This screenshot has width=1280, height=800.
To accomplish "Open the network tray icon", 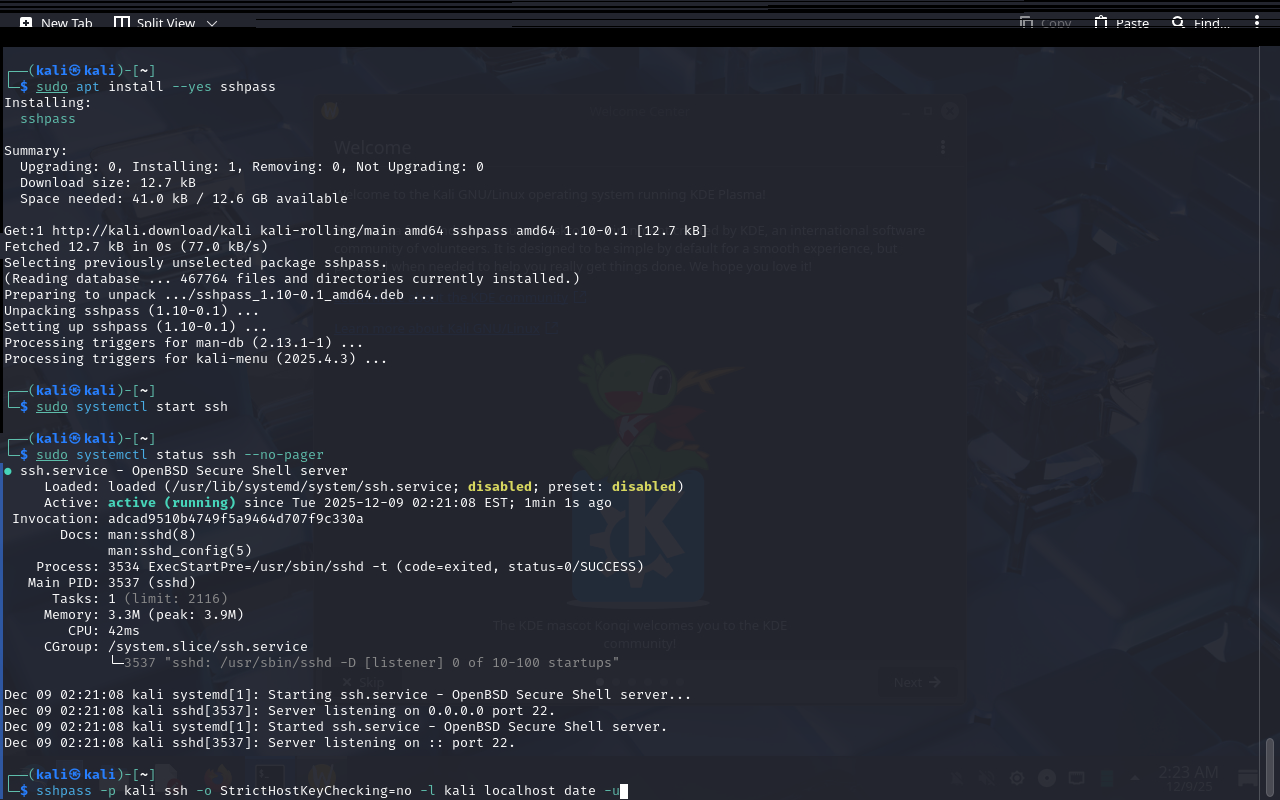I will tap(1077, 778).
